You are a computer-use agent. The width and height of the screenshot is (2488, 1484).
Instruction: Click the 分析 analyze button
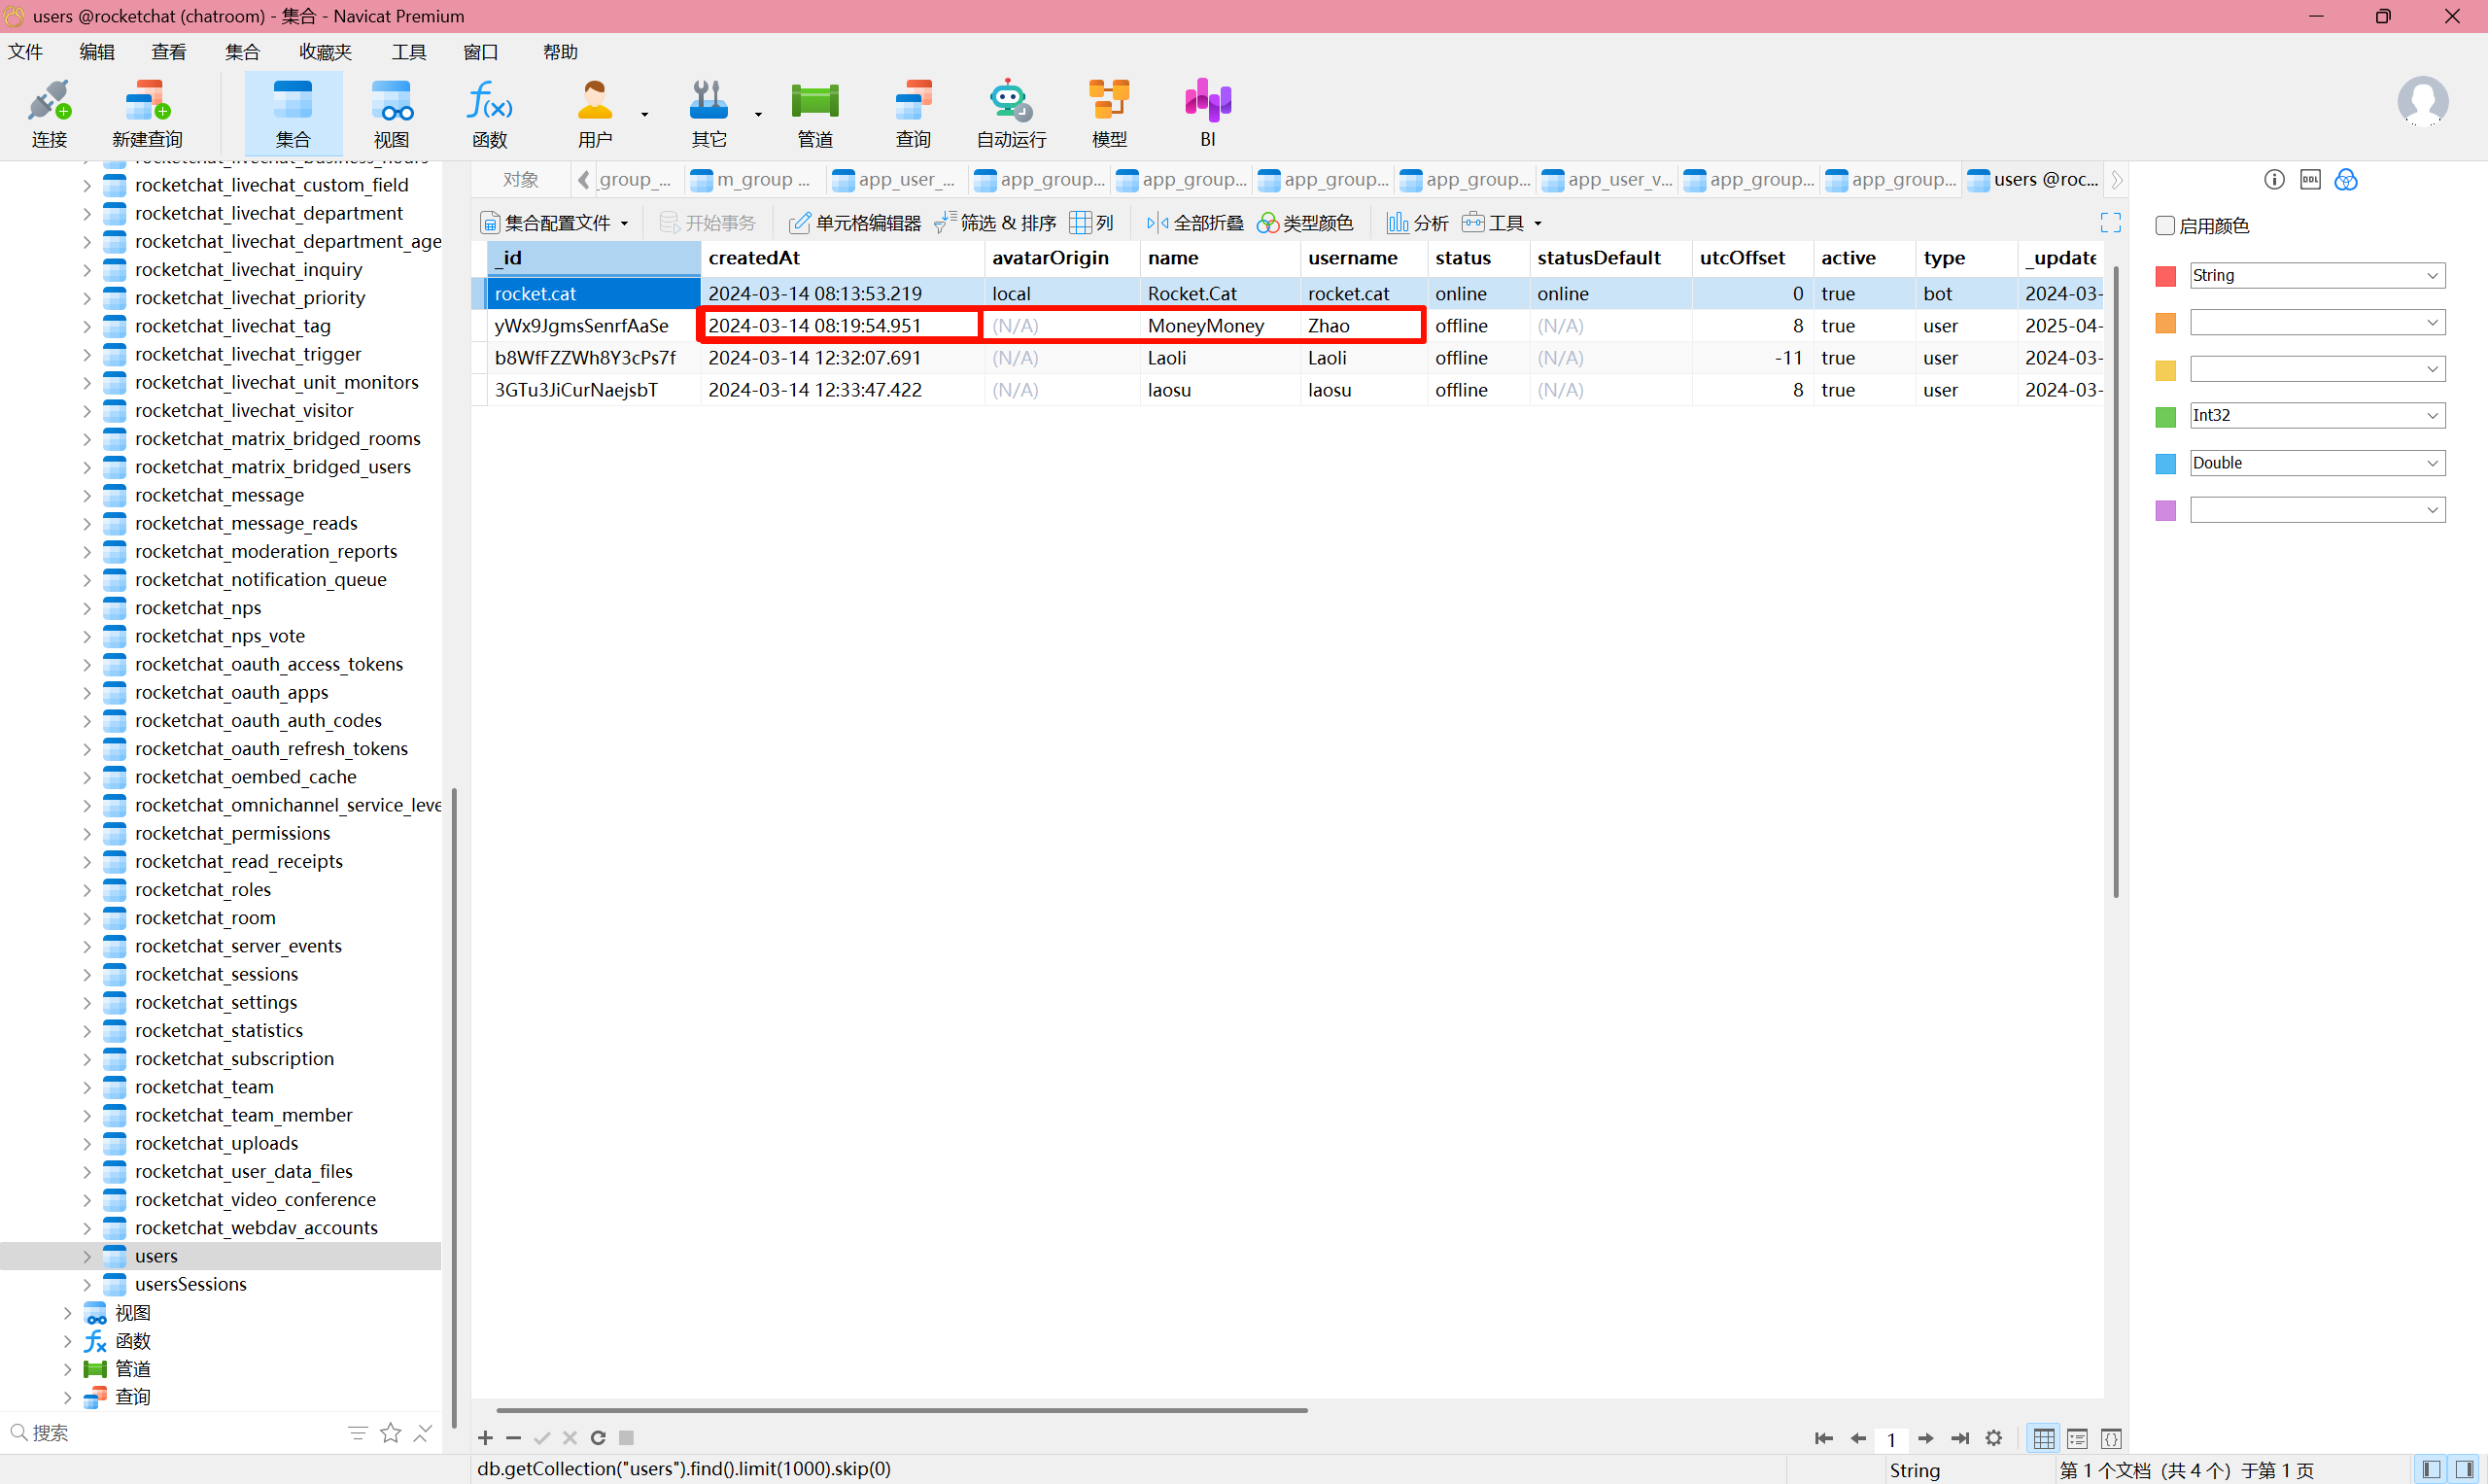[1417, 222]
